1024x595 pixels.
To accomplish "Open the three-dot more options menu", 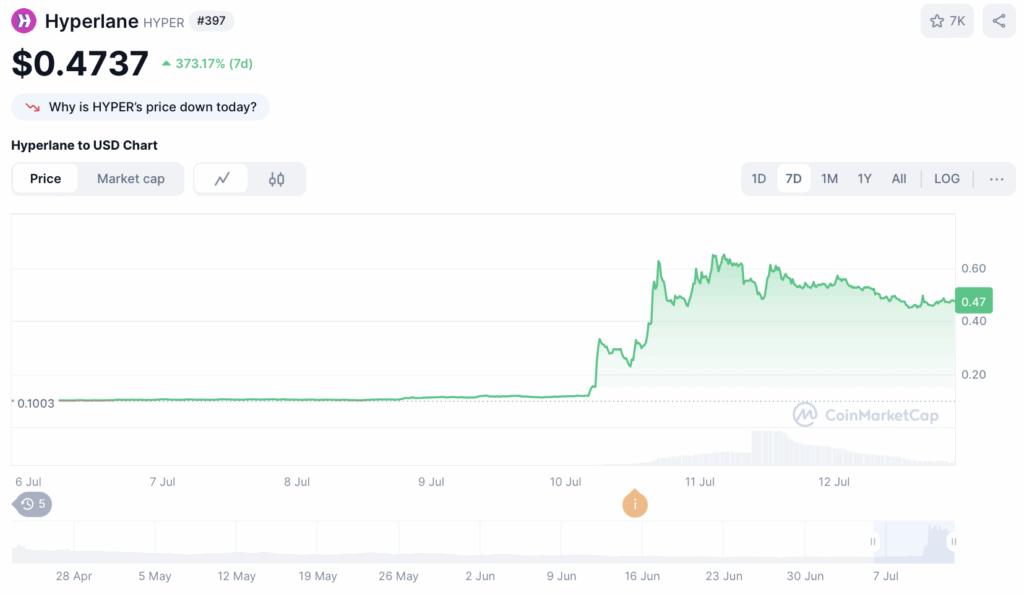I will point(996,179).
